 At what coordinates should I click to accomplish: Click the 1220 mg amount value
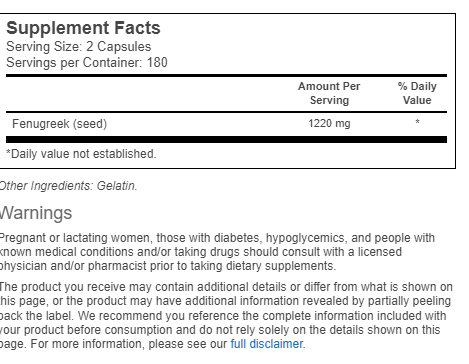click(x=329, y=123)
